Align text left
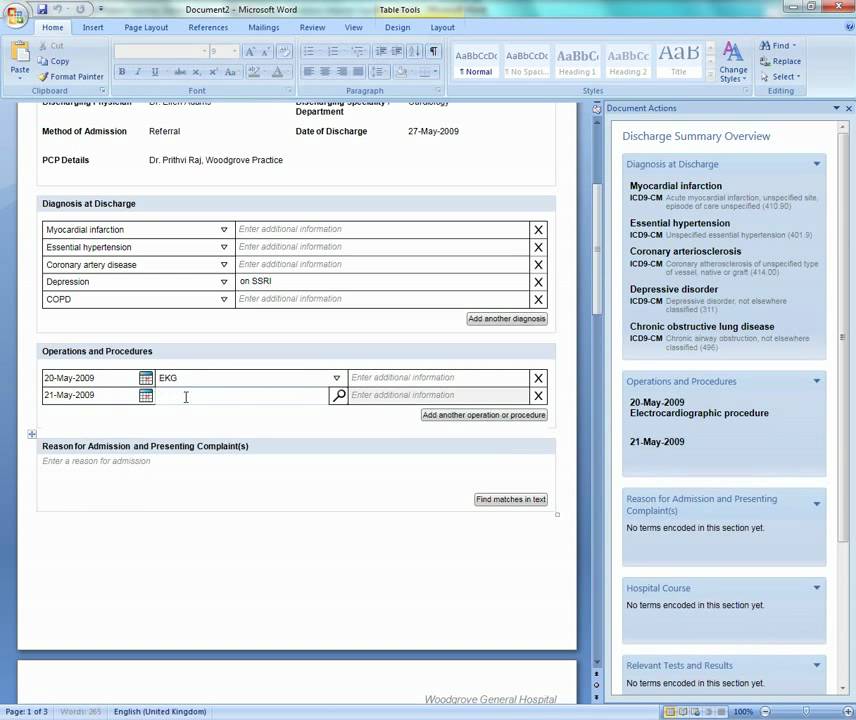 (x=309, y=72)
